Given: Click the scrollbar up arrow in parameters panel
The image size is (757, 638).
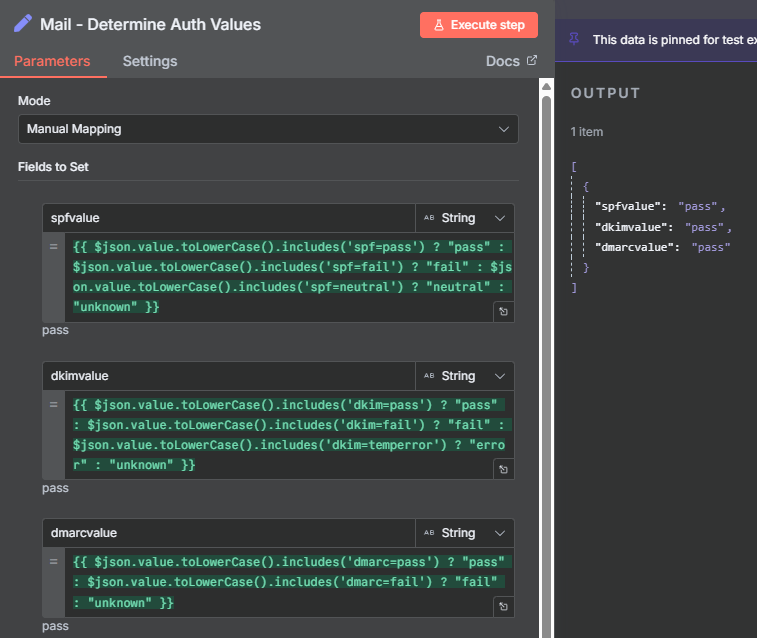Looking at the screenshot, I should coord(546,88).
